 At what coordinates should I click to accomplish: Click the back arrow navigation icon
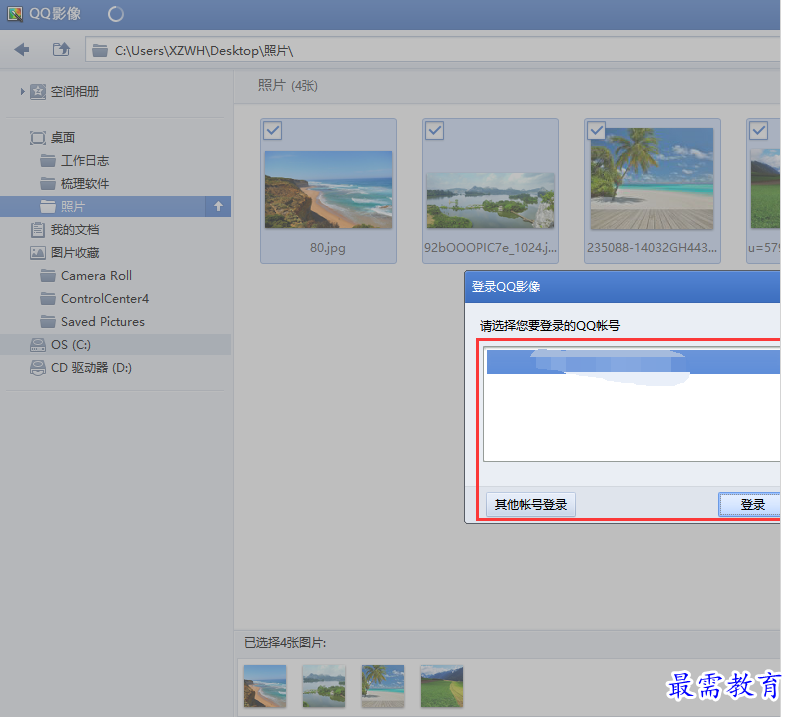(22, 49)
